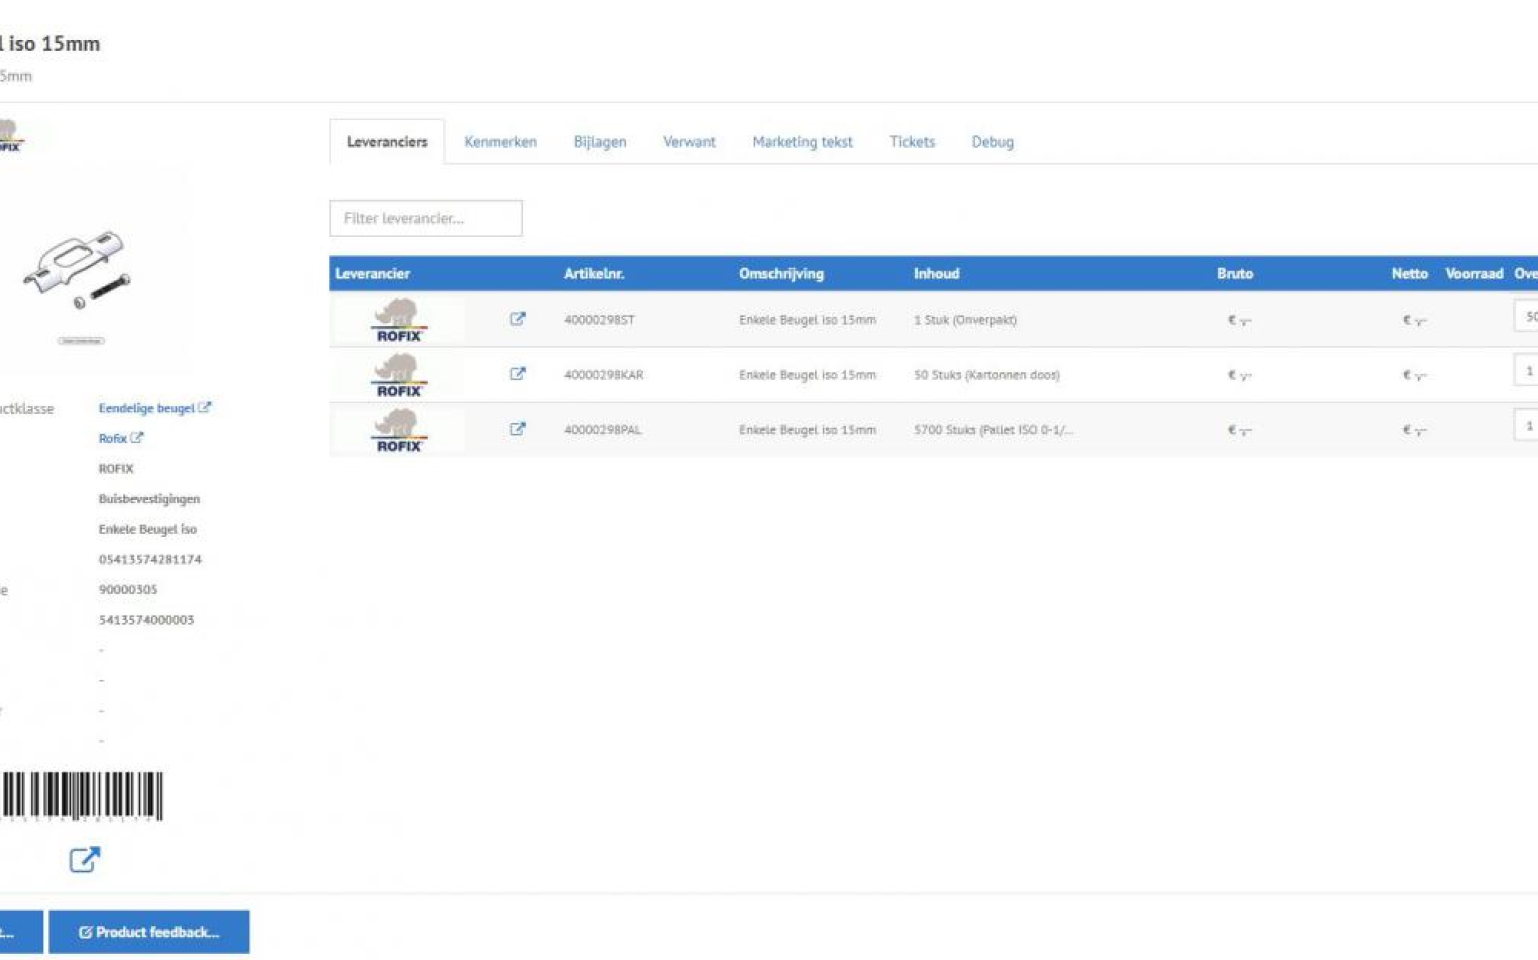Open the Debug tab
Screen dimensions: 1538x960
click(992, 142)
